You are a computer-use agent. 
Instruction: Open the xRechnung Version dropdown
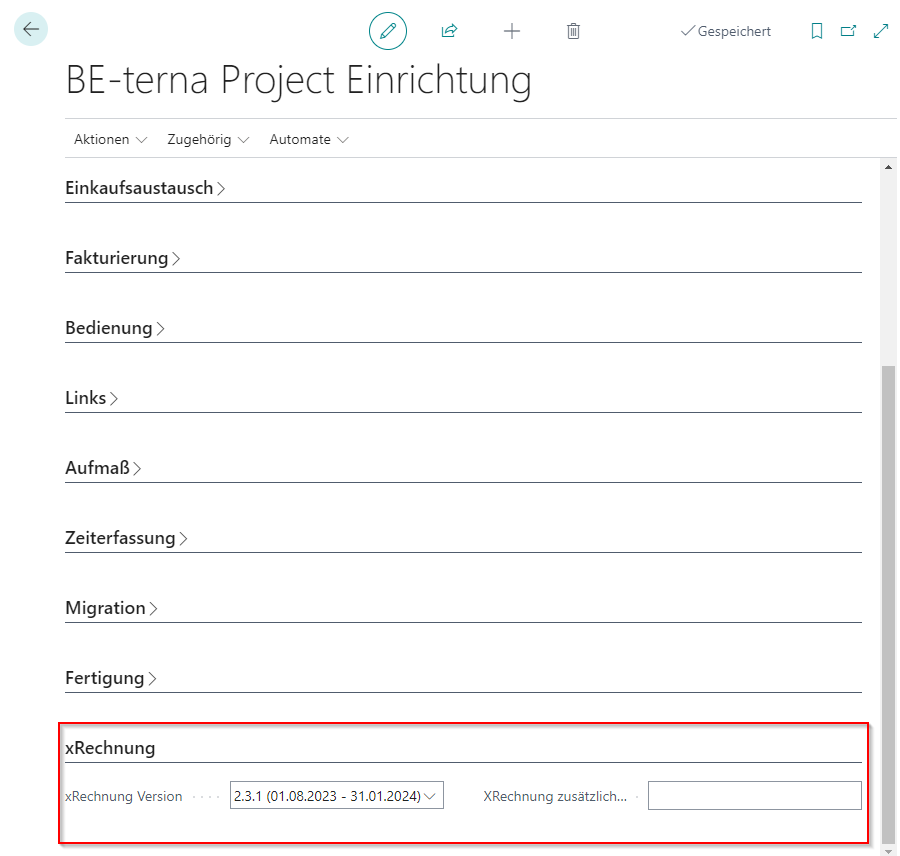tap(336, 796)
